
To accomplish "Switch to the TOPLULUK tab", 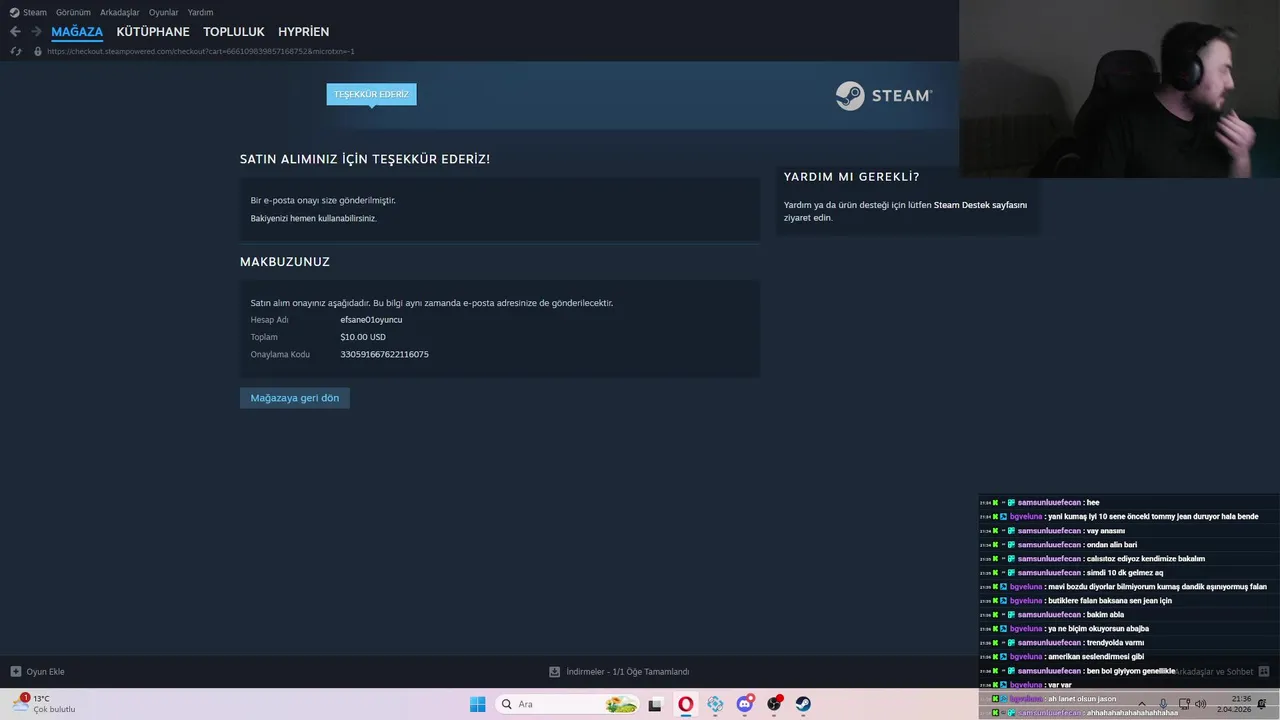I will click(234, 32).
